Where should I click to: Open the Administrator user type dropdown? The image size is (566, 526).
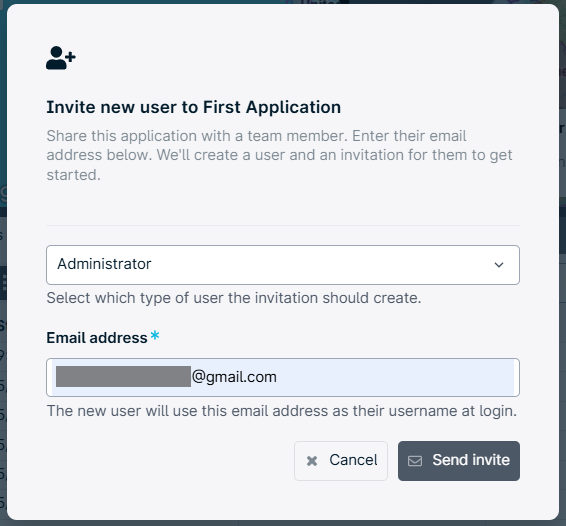(x=283, y=265)
